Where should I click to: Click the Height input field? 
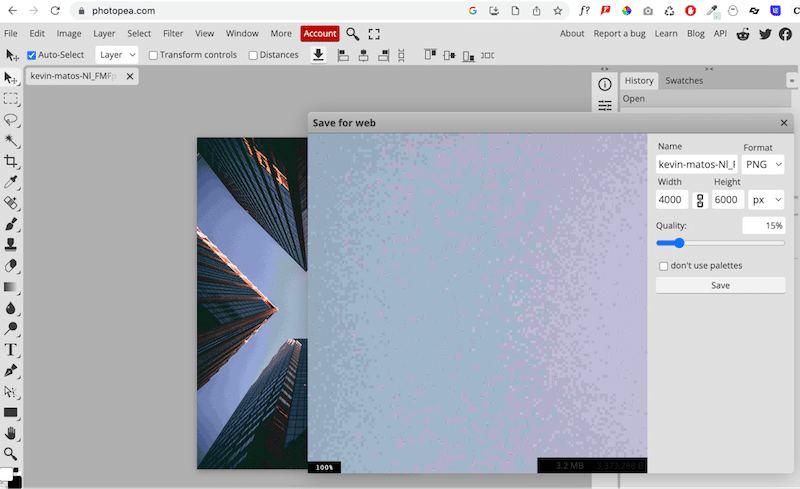point(728,200)
